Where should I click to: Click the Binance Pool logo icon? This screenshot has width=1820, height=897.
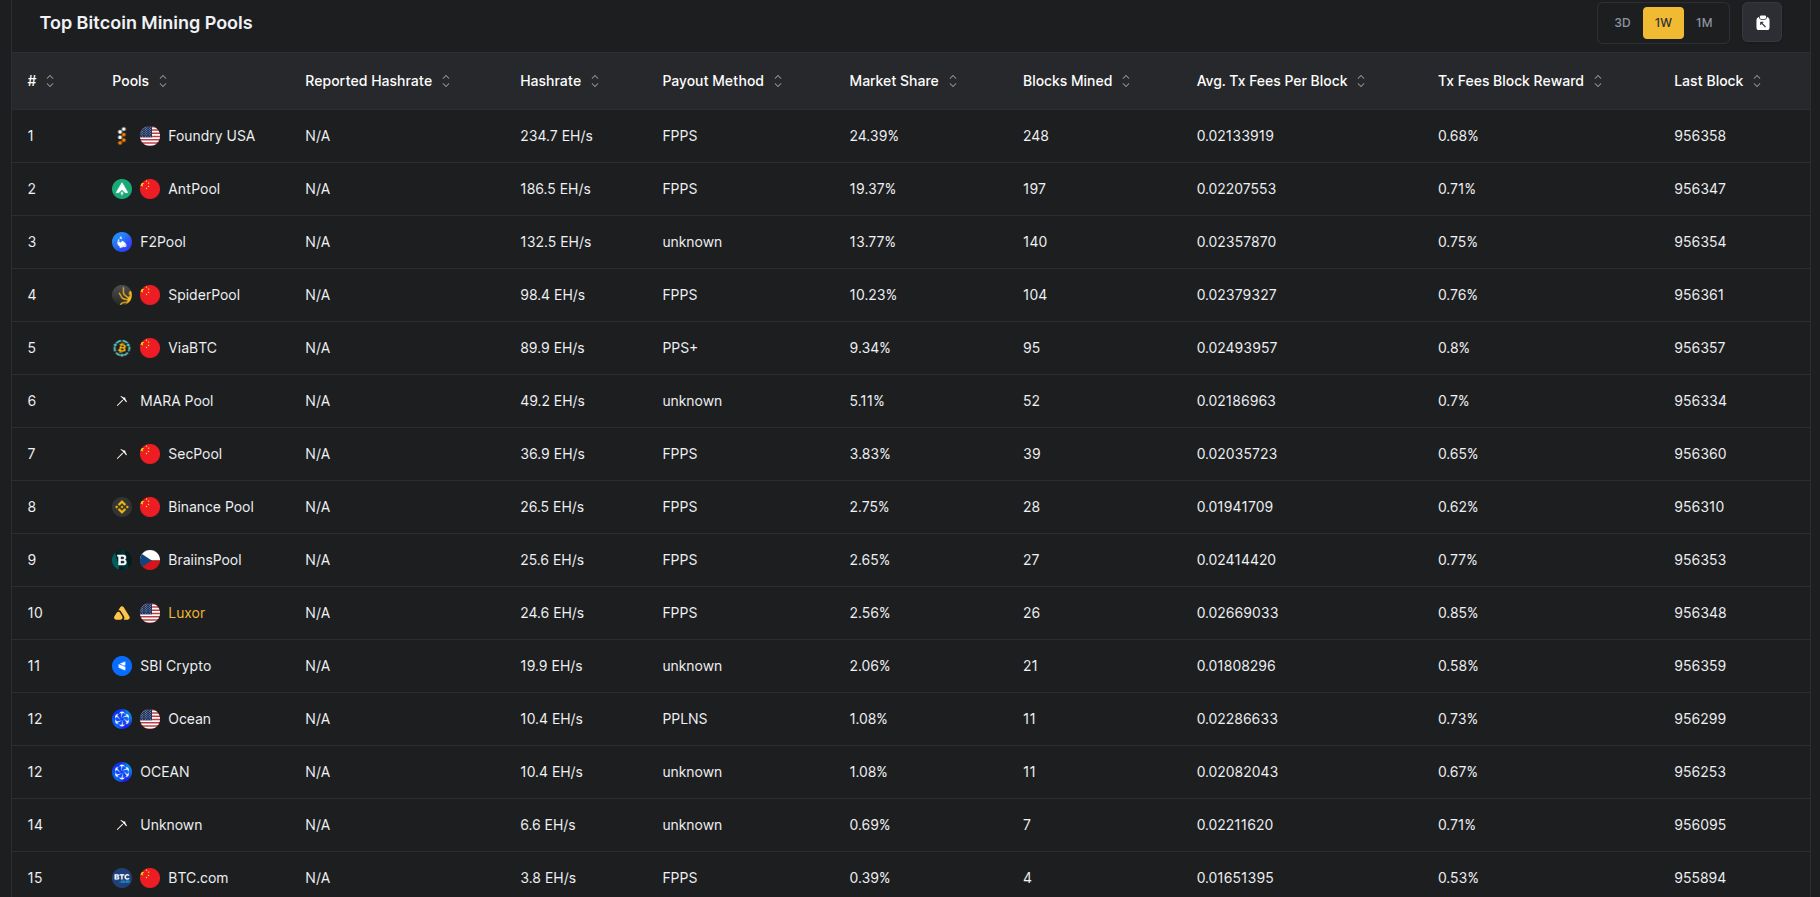[122, 507]
